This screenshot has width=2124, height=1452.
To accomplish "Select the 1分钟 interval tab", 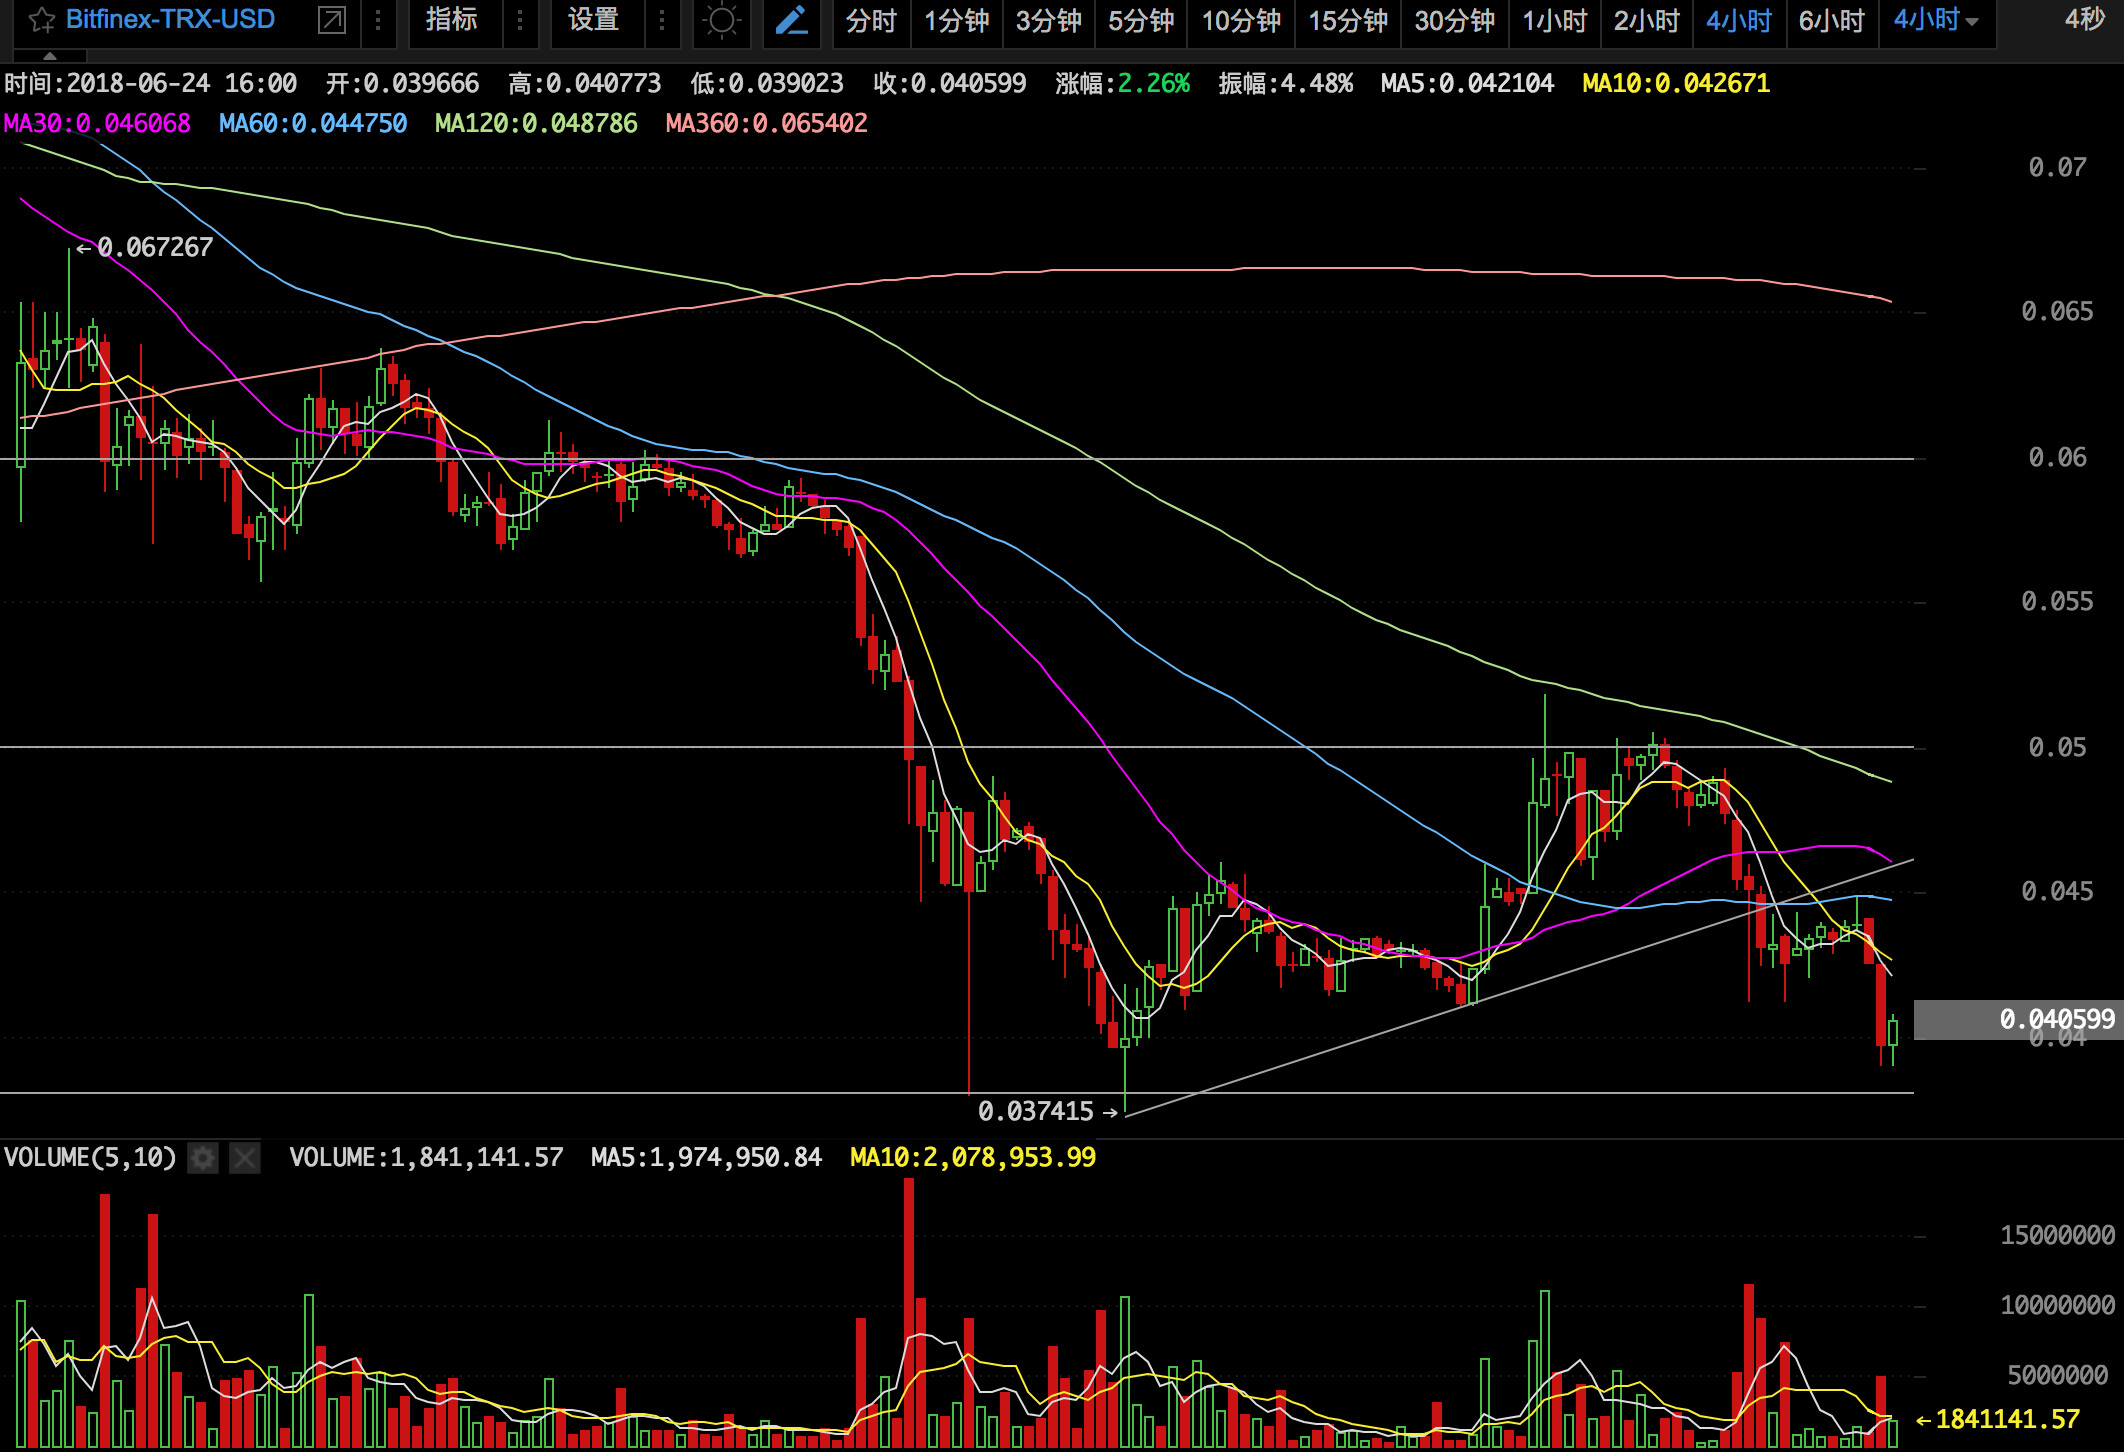I will coord(956,21).
